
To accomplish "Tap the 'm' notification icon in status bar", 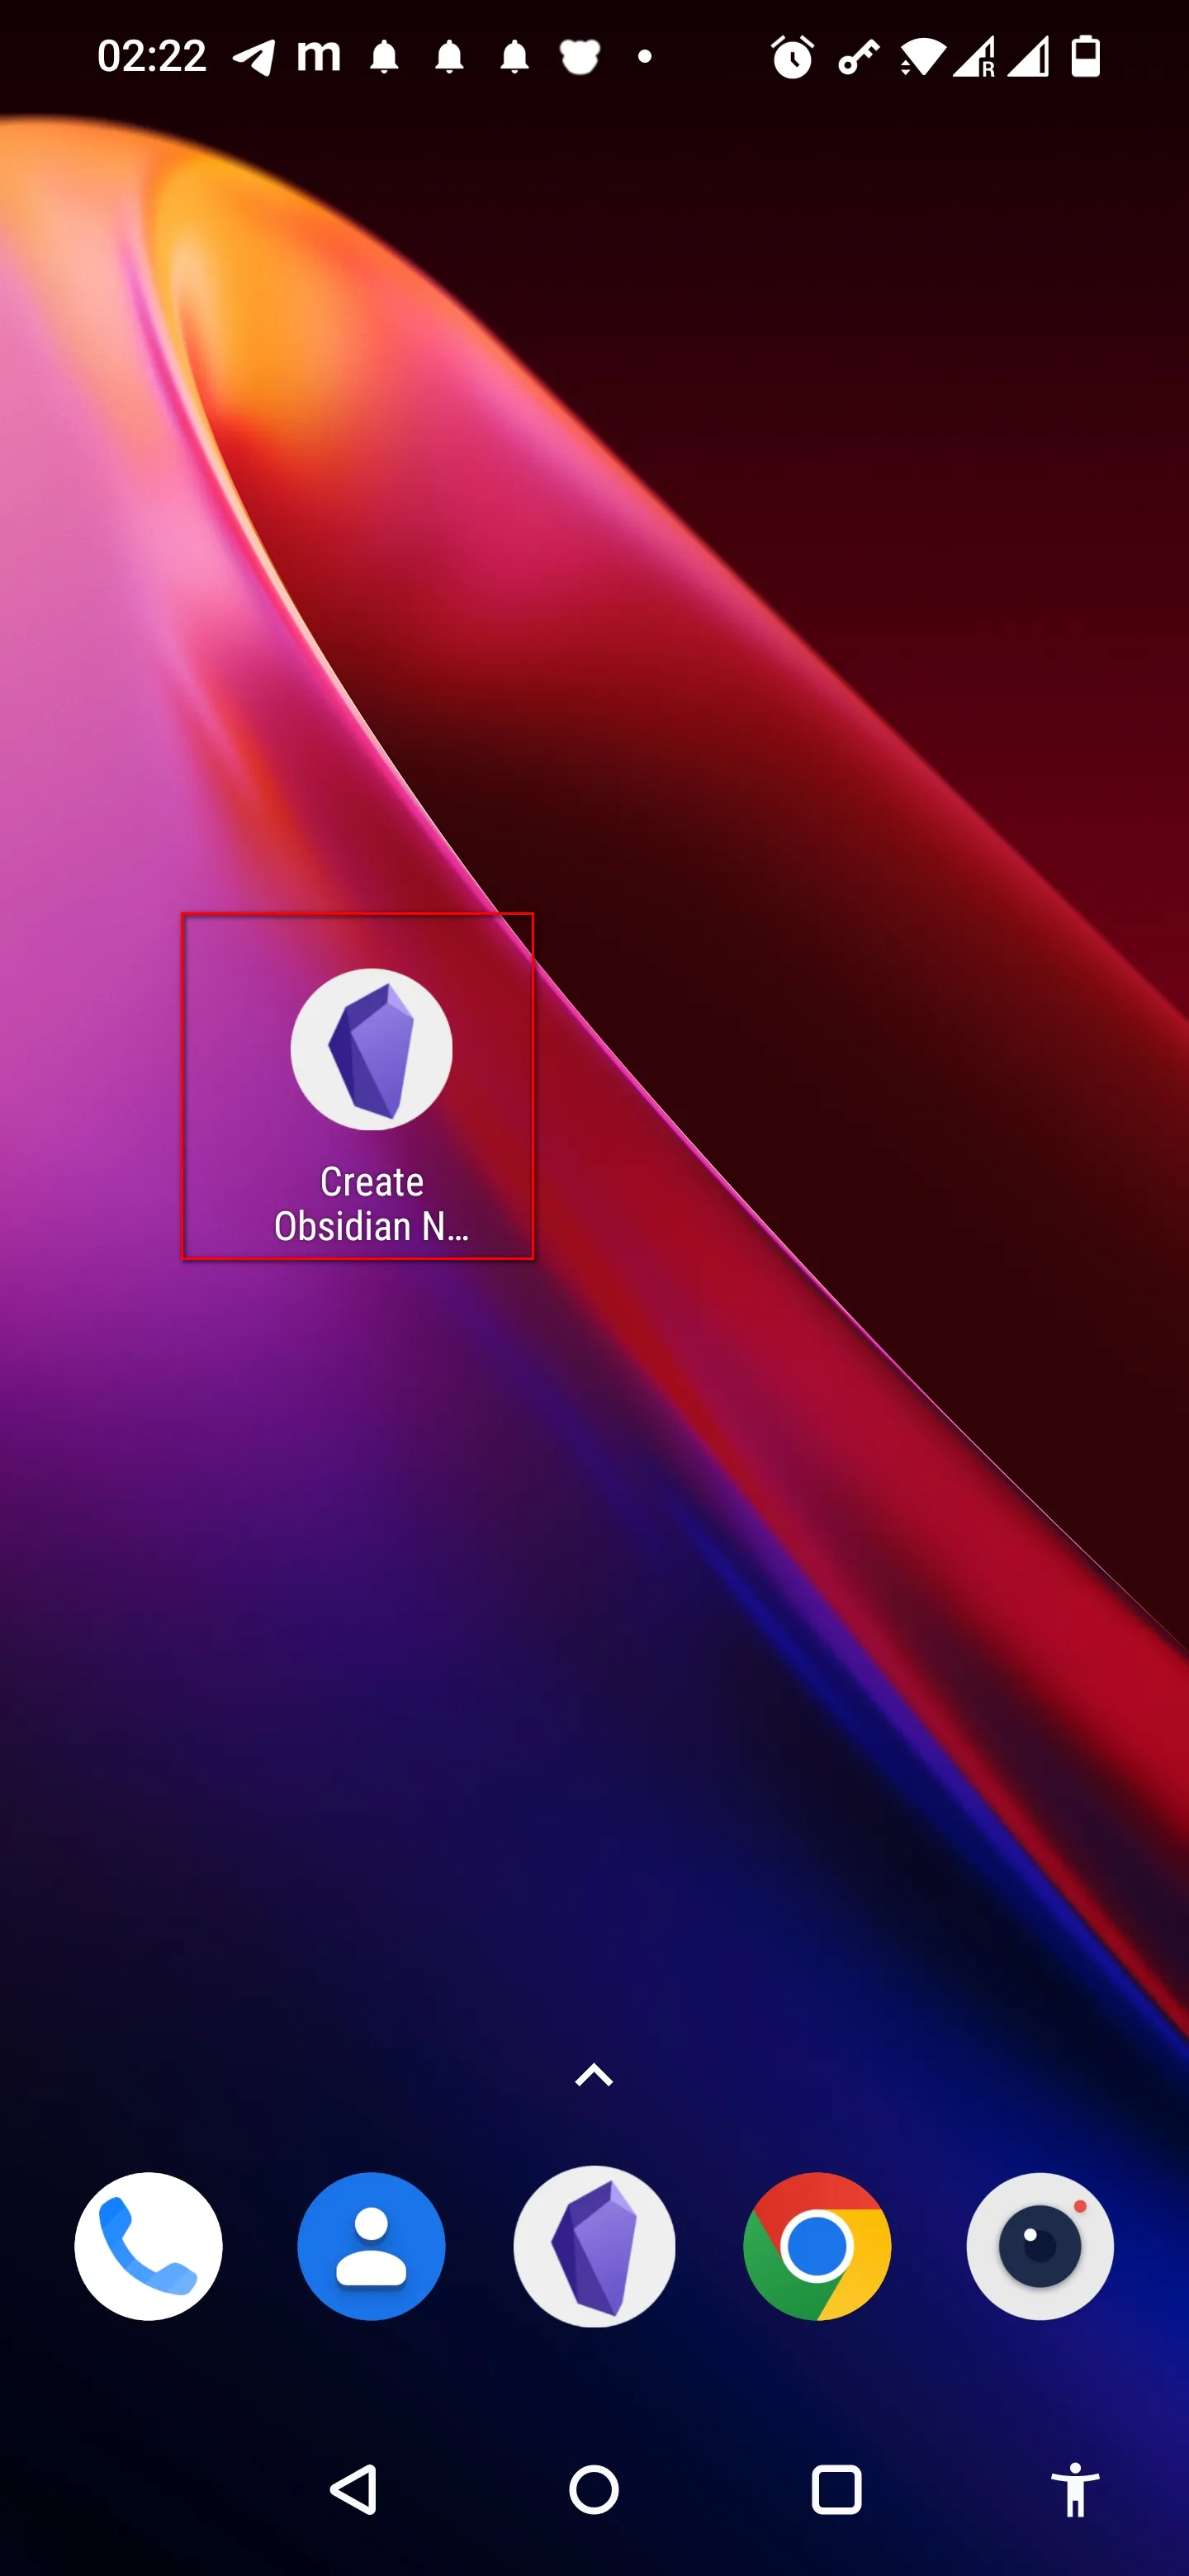I will pos(319,56).
